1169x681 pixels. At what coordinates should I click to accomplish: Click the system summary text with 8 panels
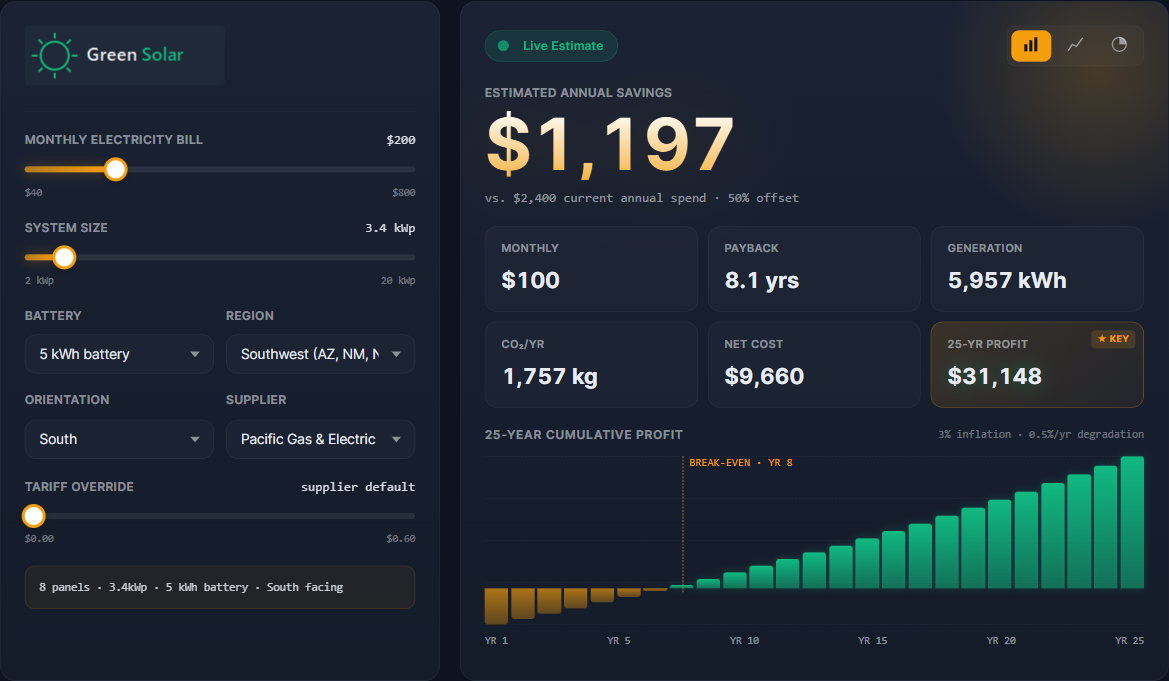tap(191, 587)
